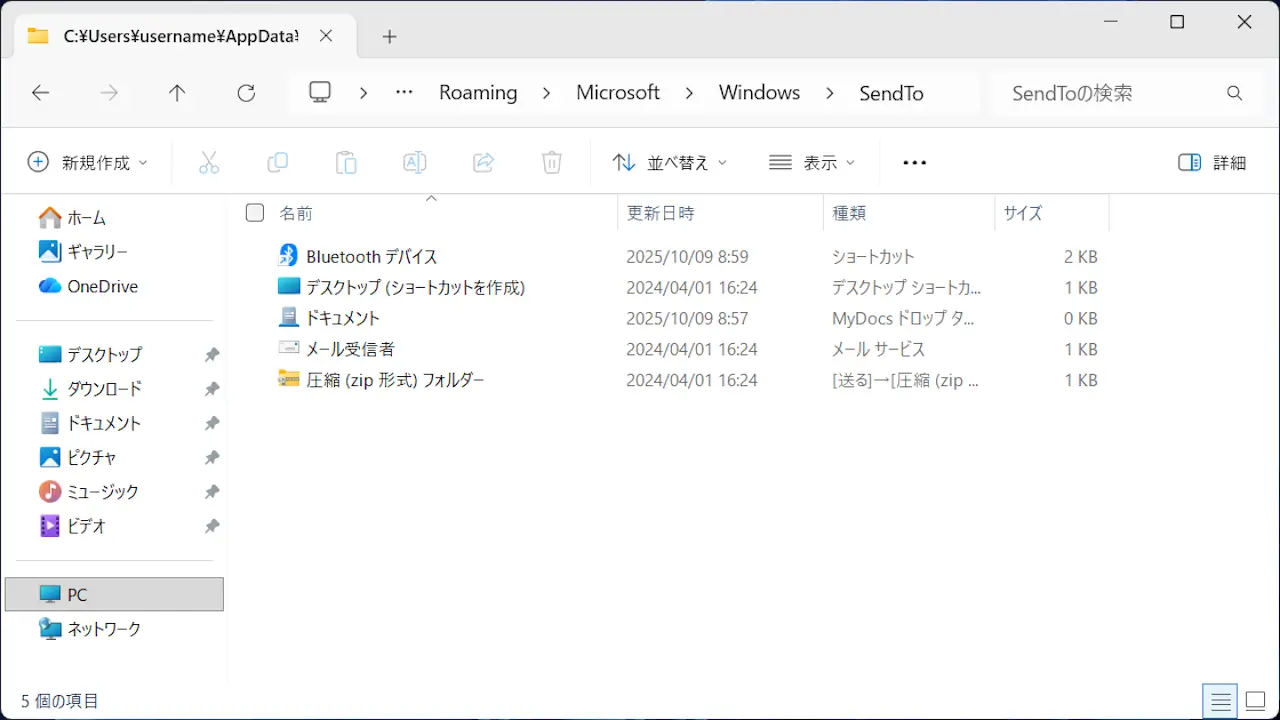Open the 新規作成 dropdown
1280x720 pixels.
coord(88,162)
